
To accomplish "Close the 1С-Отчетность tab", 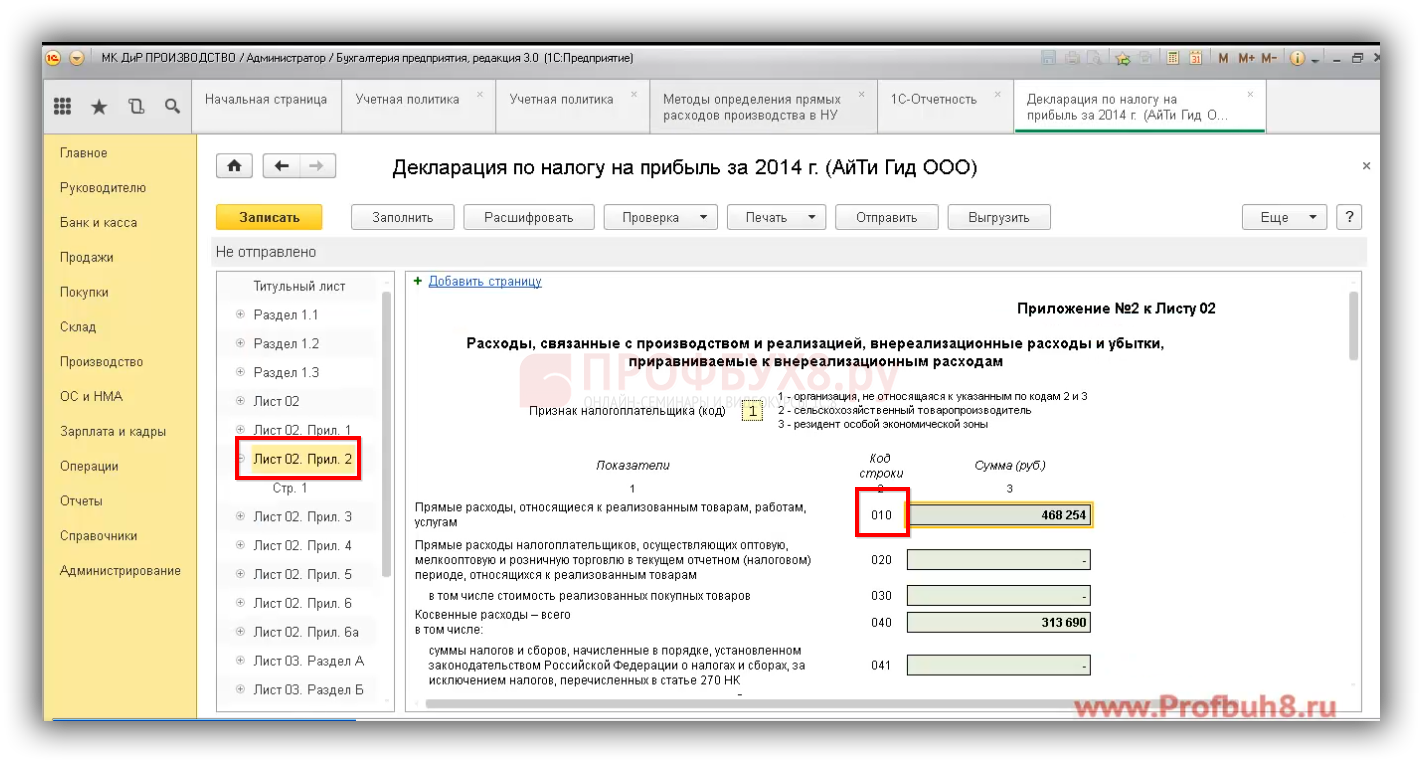I will [998, 94].
